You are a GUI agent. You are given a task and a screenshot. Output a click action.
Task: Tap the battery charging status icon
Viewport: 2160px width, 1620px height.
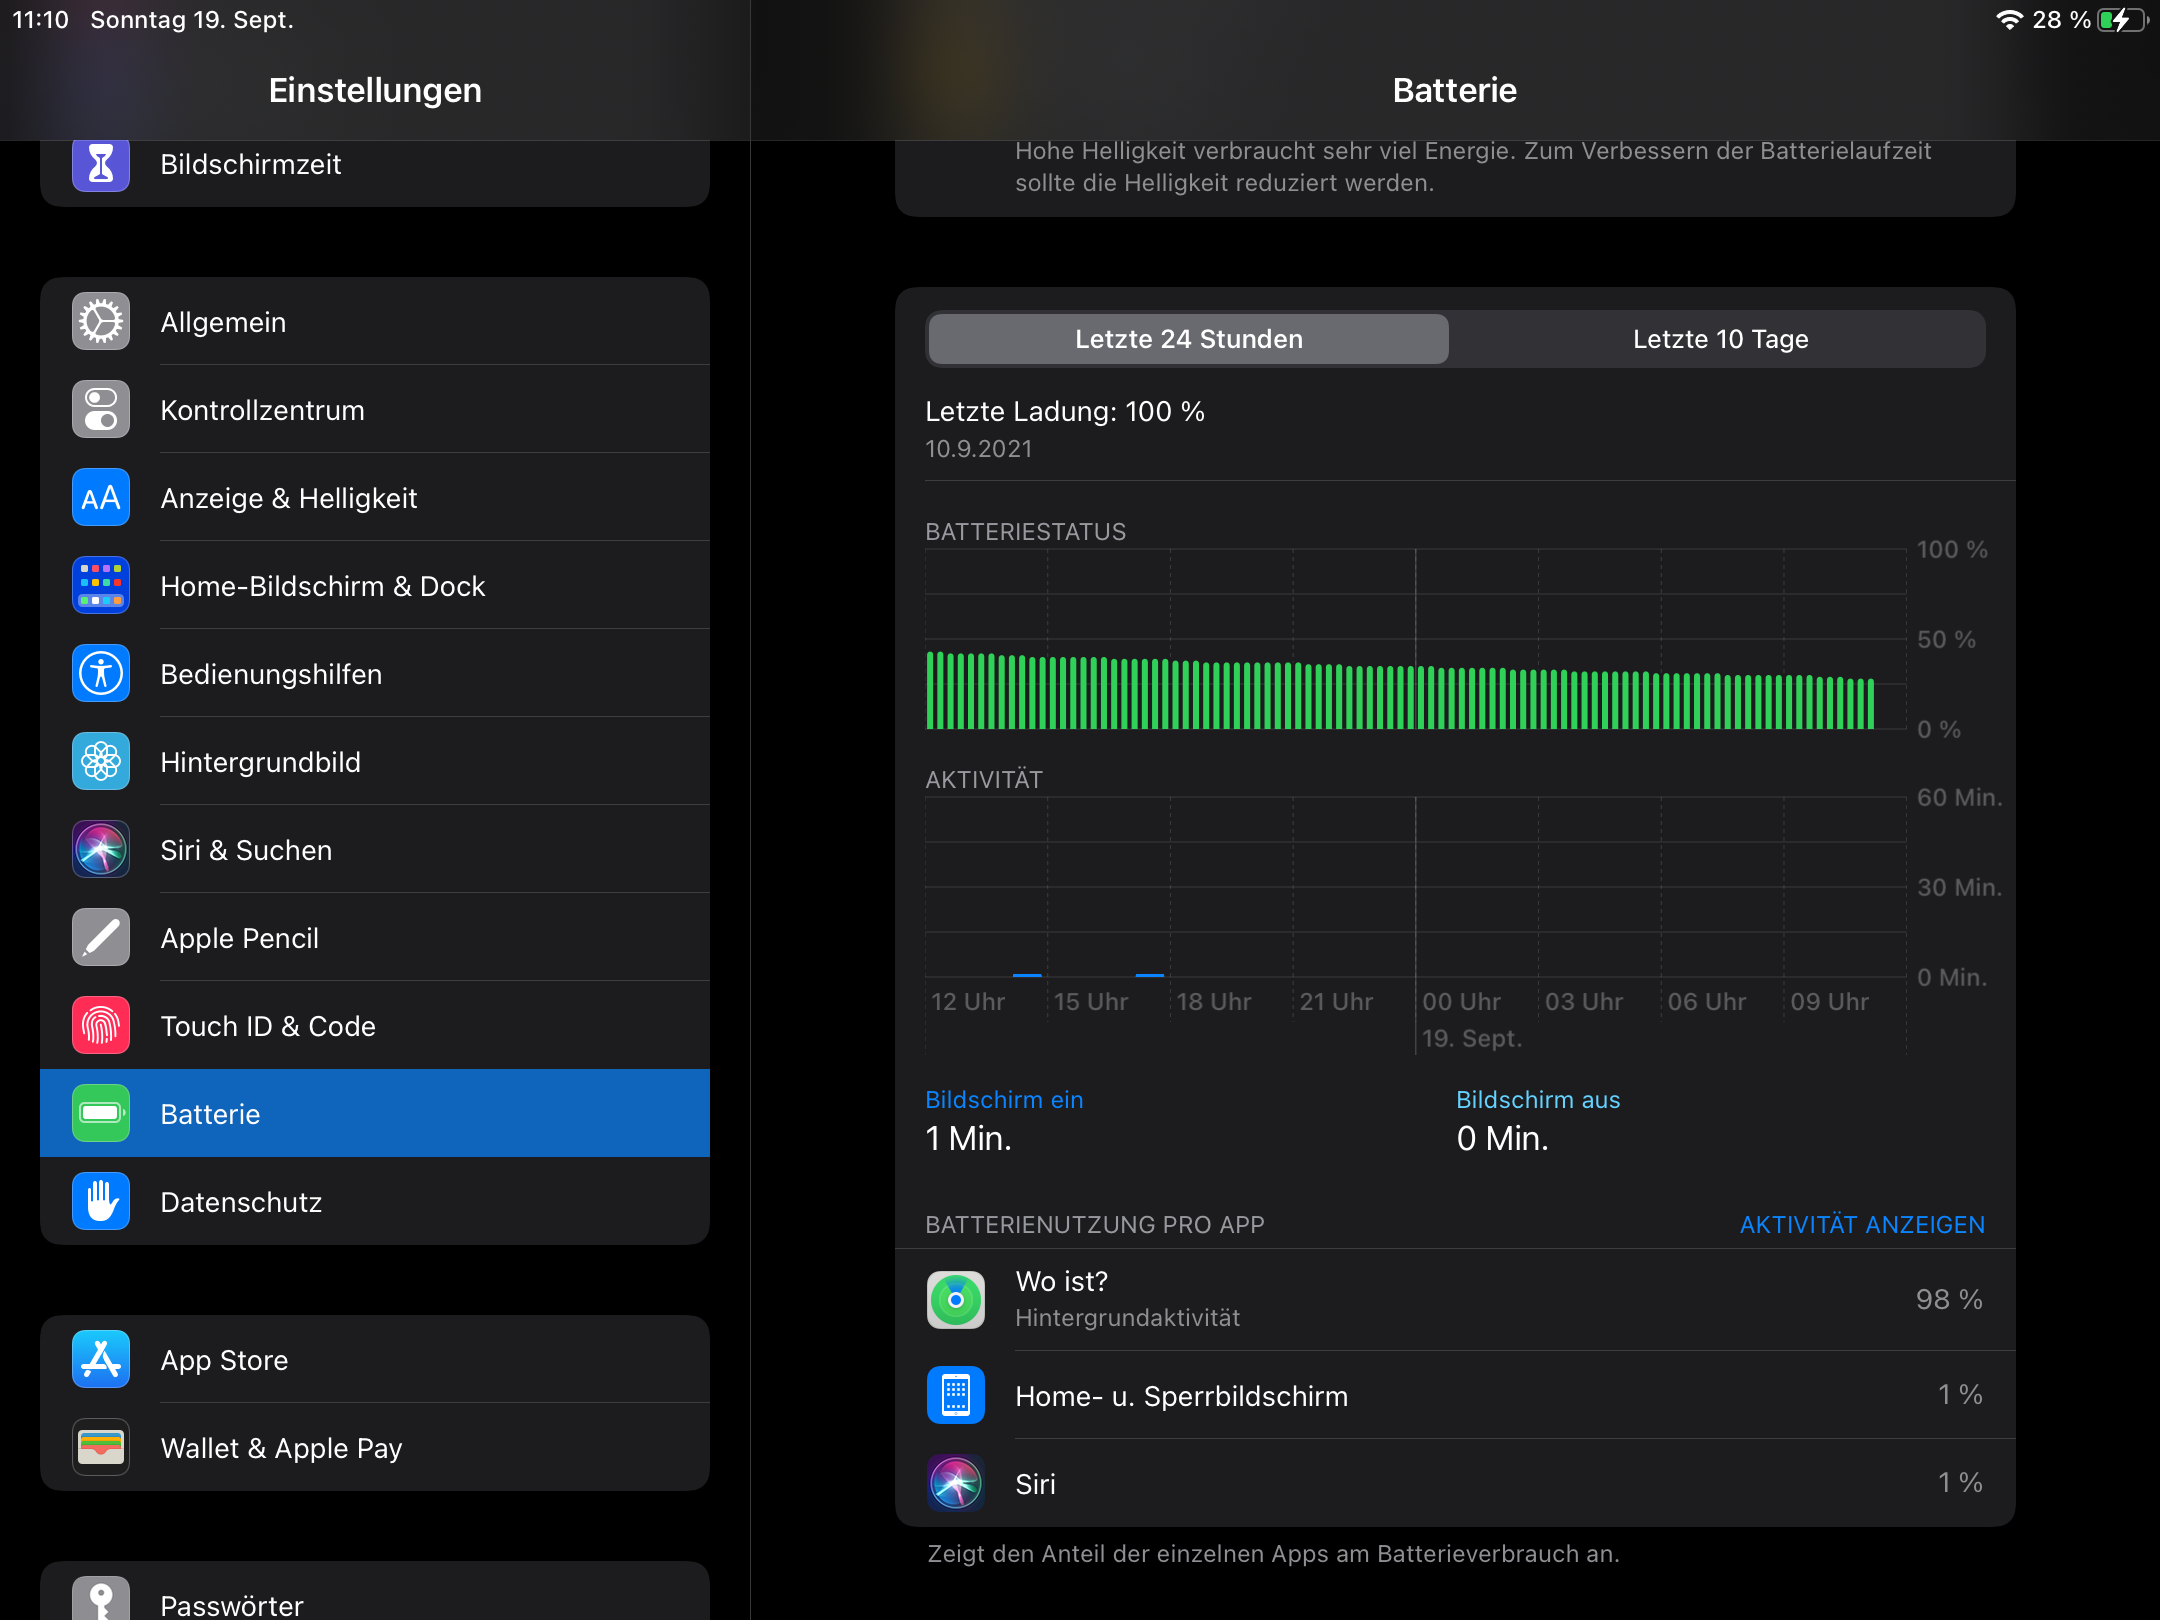pos(2121,20)
